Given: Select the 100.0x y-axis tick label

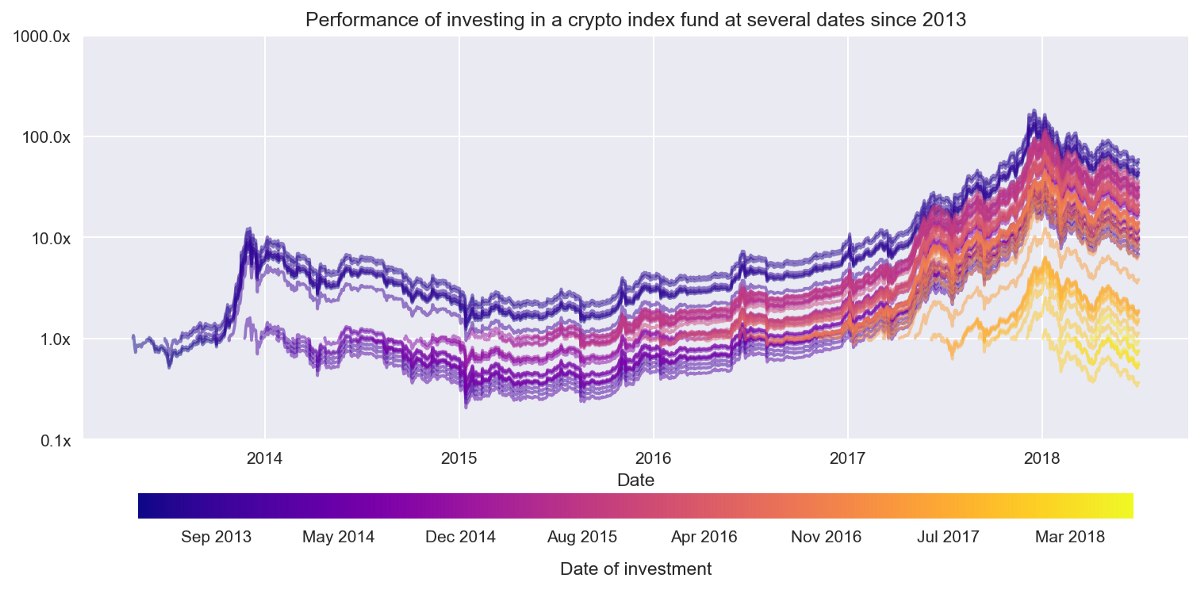Looking at the screenshot, I should point(46,137).
